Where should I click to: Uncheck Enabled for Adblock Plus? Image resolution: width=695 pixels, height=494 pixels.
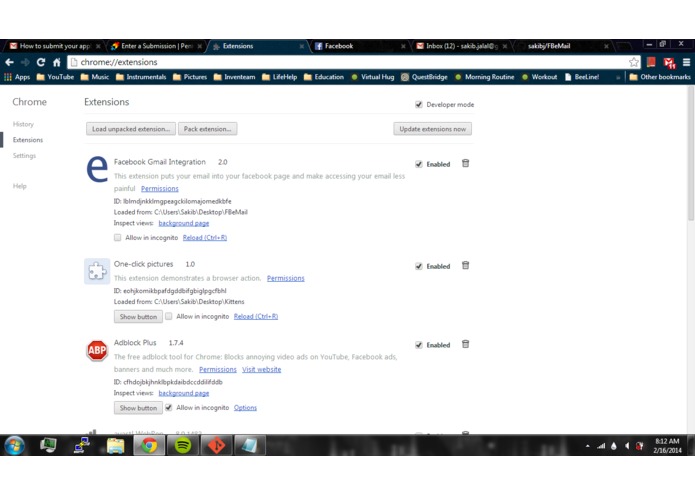pos(418,345)
